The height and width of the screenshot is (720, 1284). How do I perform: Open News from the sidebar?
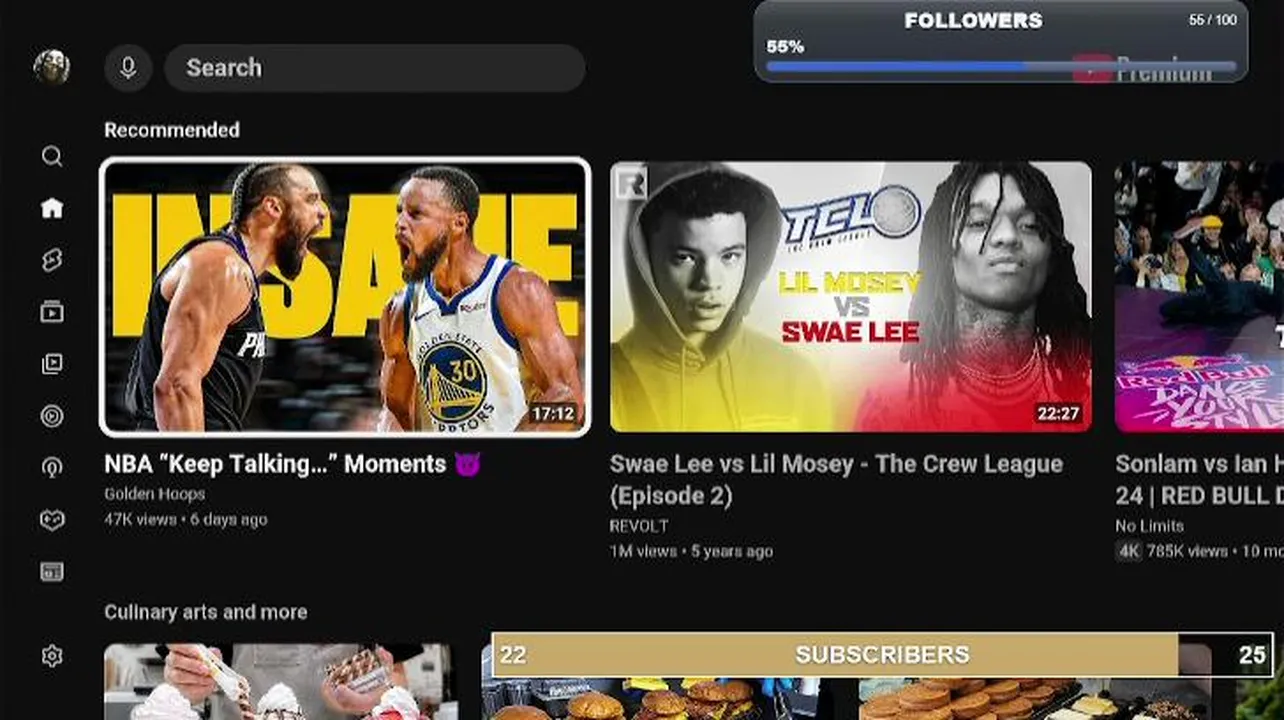coord(52,572)
